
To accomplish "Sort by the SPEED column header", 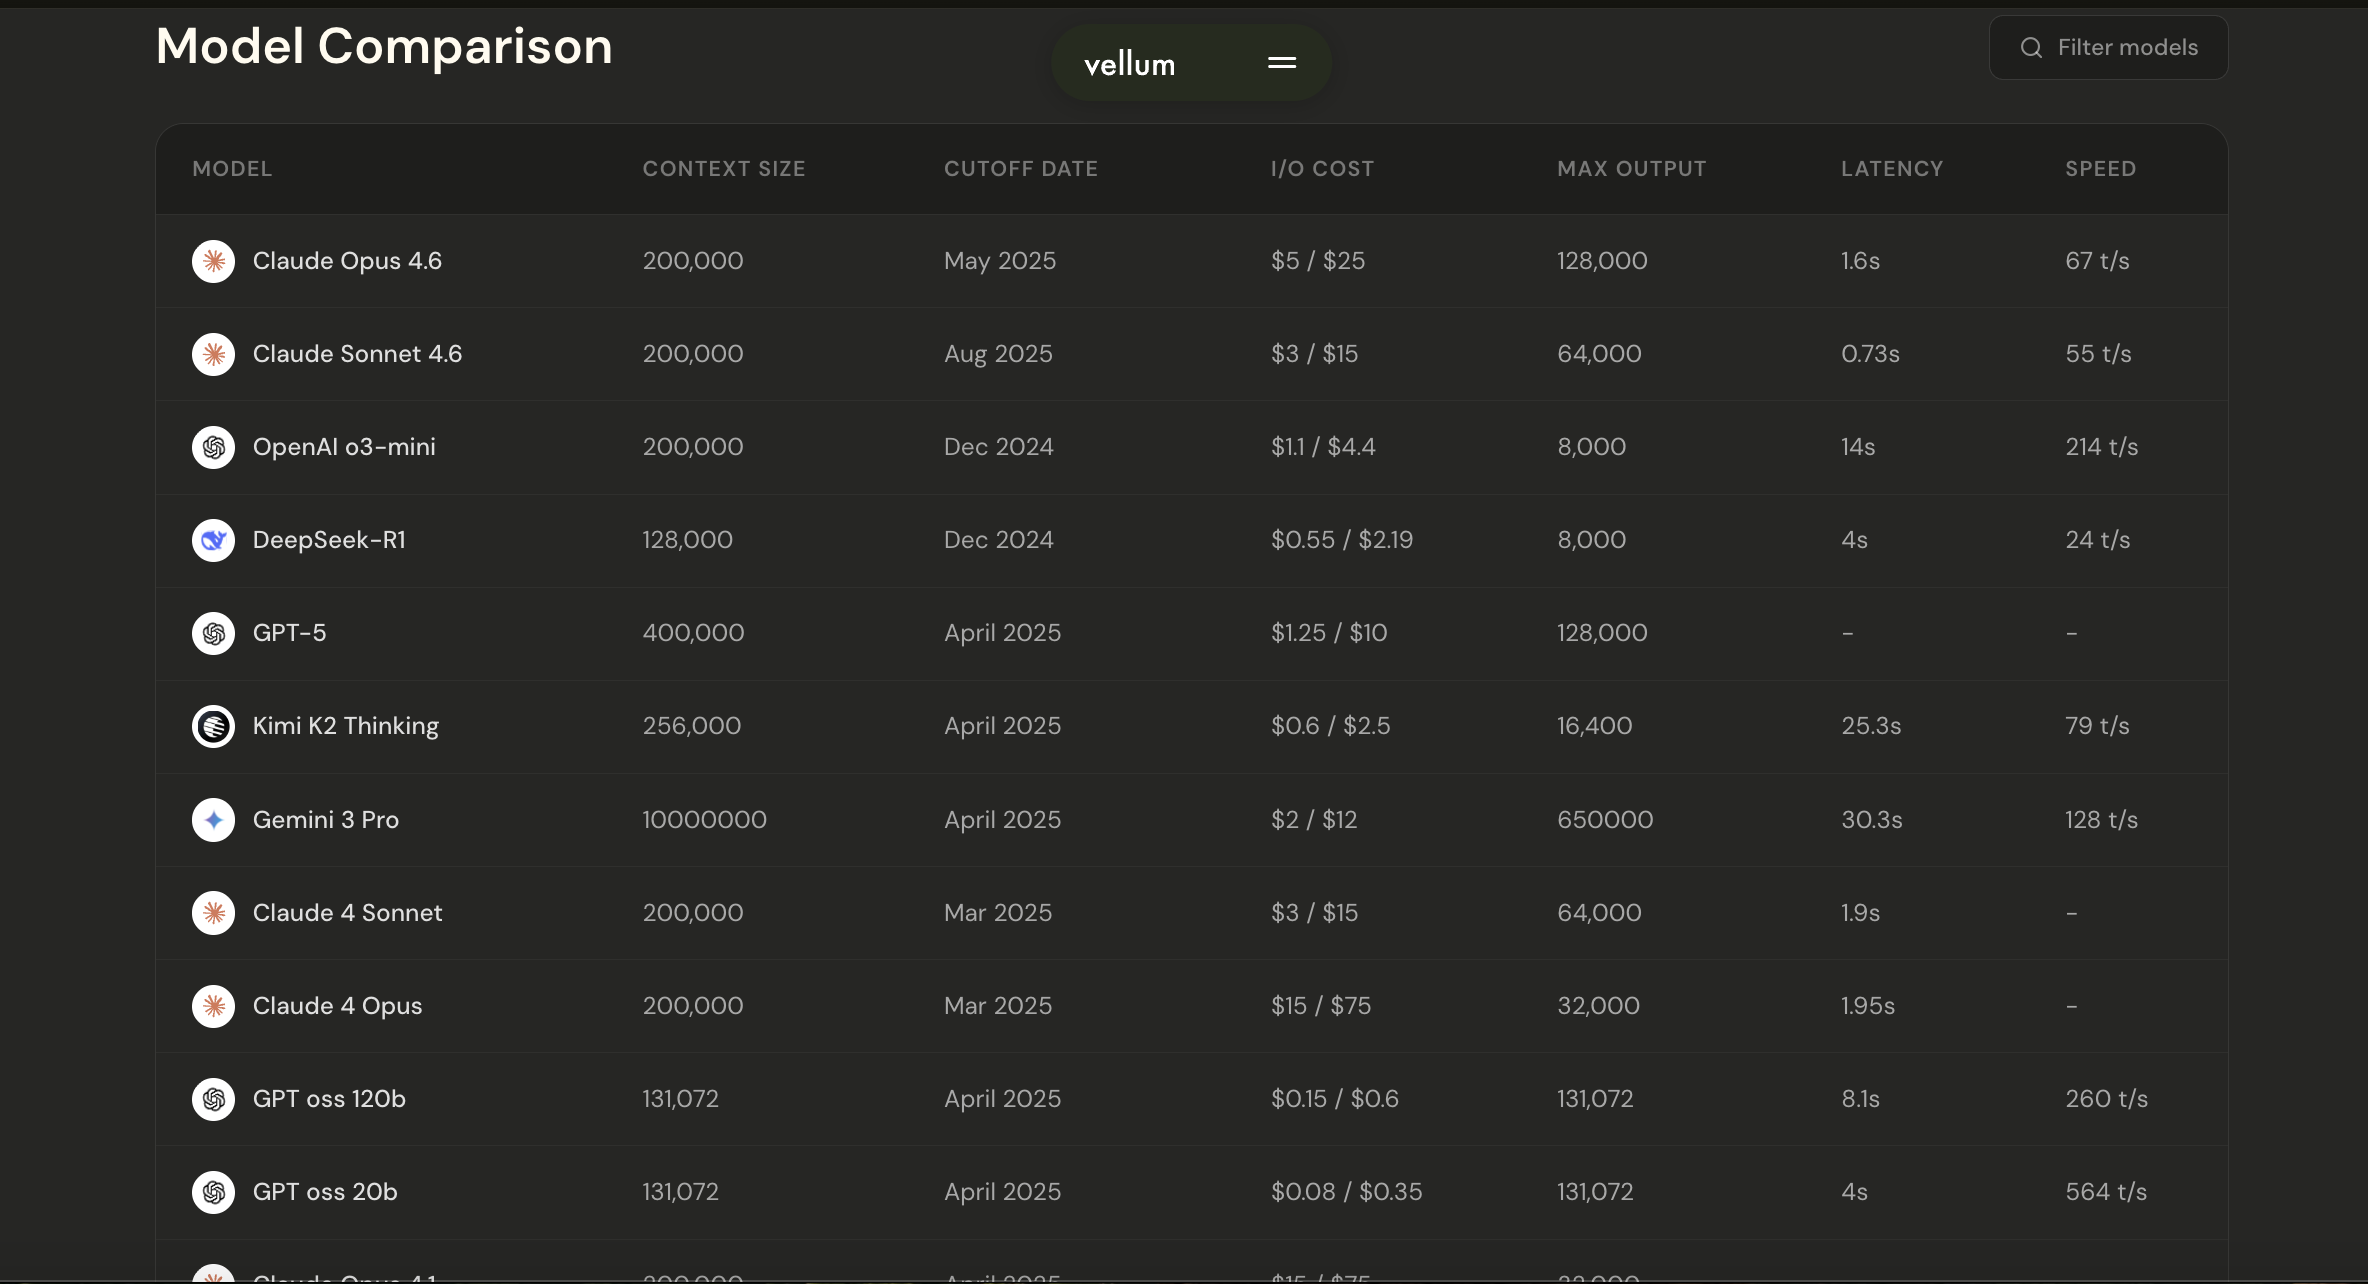I will pyautogui.click(x=2101, y=169).
